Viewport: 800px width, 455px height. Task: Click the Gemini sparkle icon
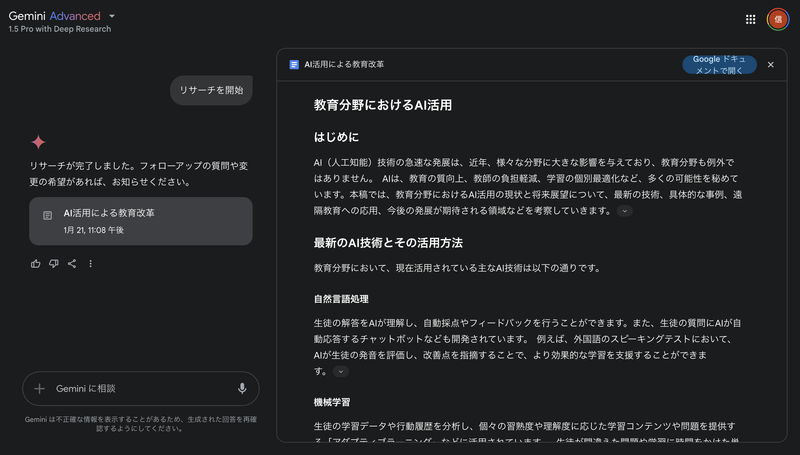point(38,142)
